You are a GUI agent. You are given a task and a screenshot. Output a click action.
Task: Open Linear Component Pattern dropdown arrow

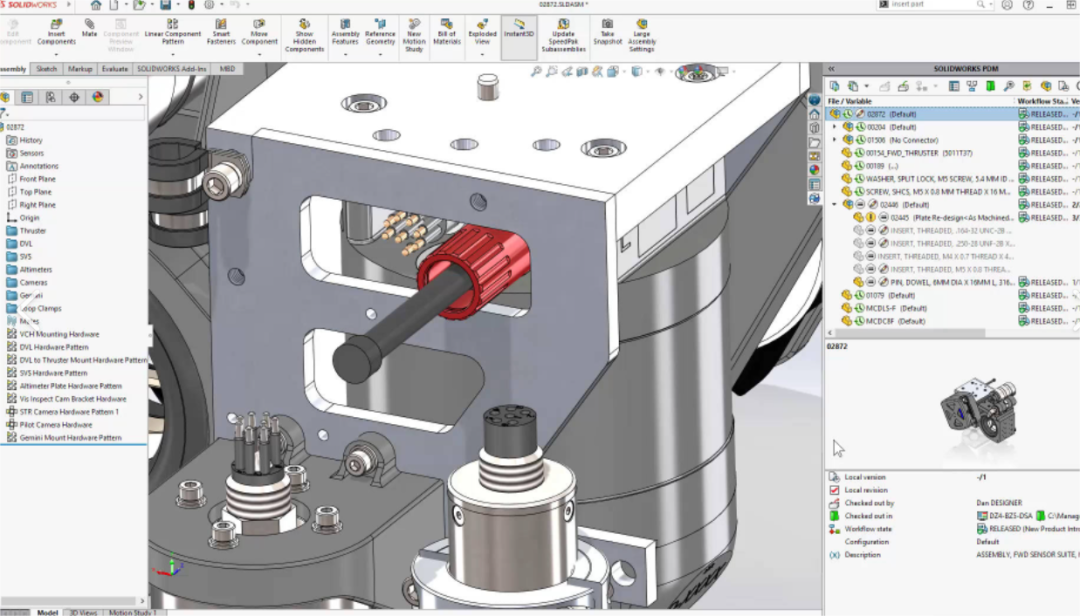(173, 54)
